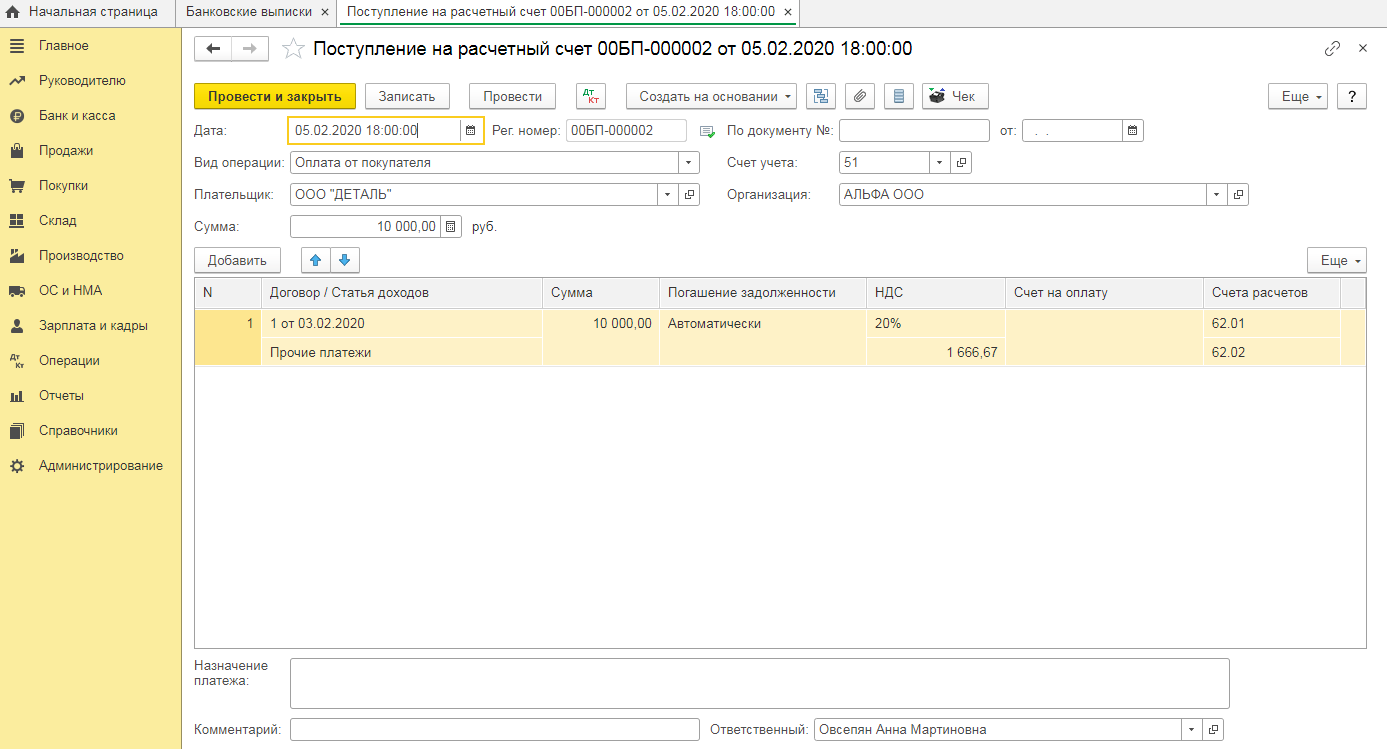Click the Добавить row button

click(237, 260)
